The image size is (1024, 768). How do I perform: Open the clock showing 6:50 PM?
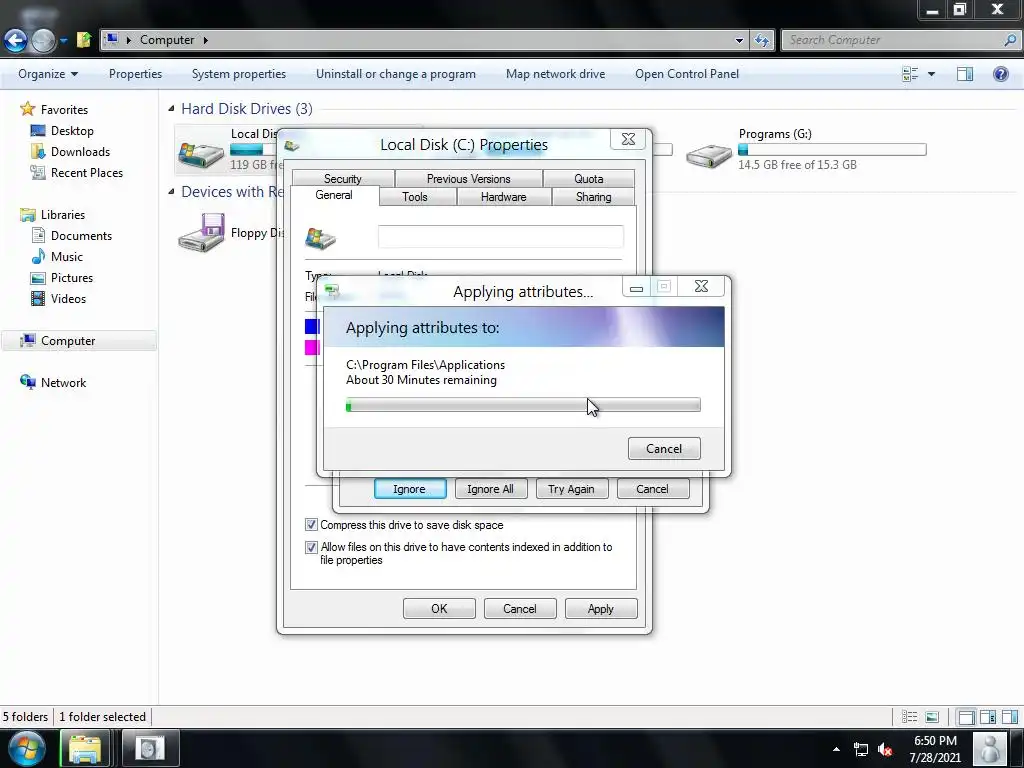935,749
